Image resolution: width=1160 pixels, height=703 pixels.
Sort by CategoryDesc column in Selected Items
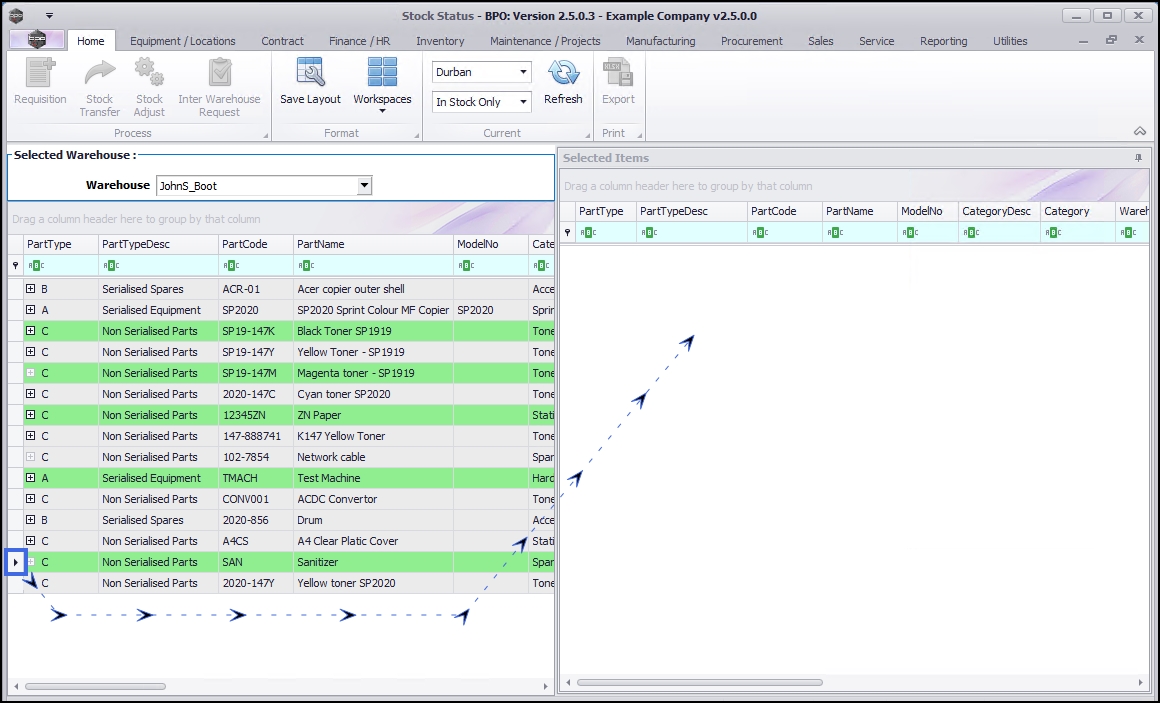[x=999, y=211]
